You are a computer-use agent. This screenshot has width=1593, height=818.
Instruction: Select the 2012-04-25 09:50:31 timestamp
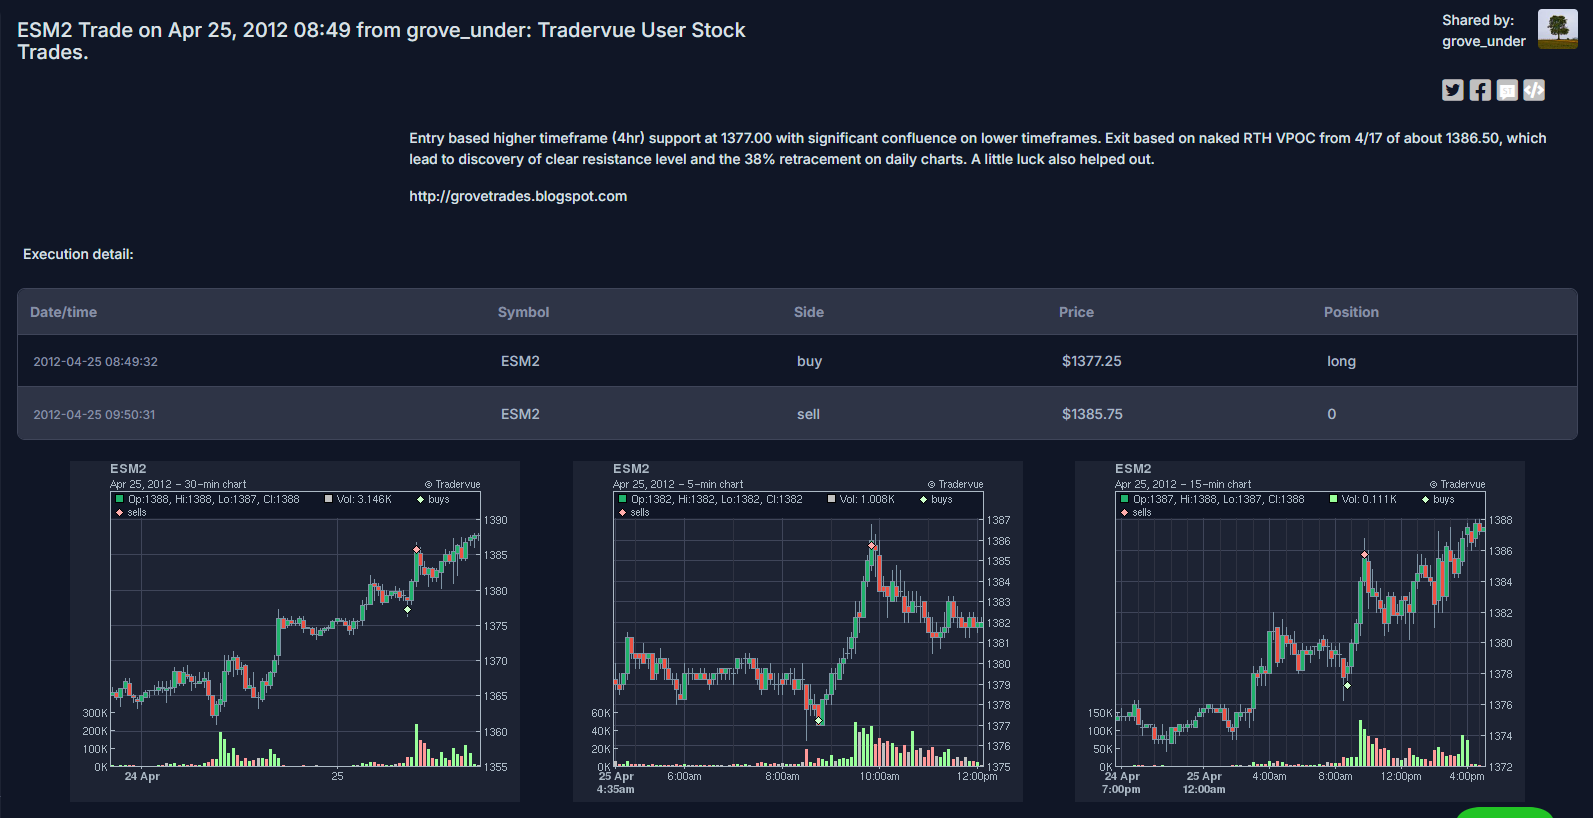tap(94, 414)
